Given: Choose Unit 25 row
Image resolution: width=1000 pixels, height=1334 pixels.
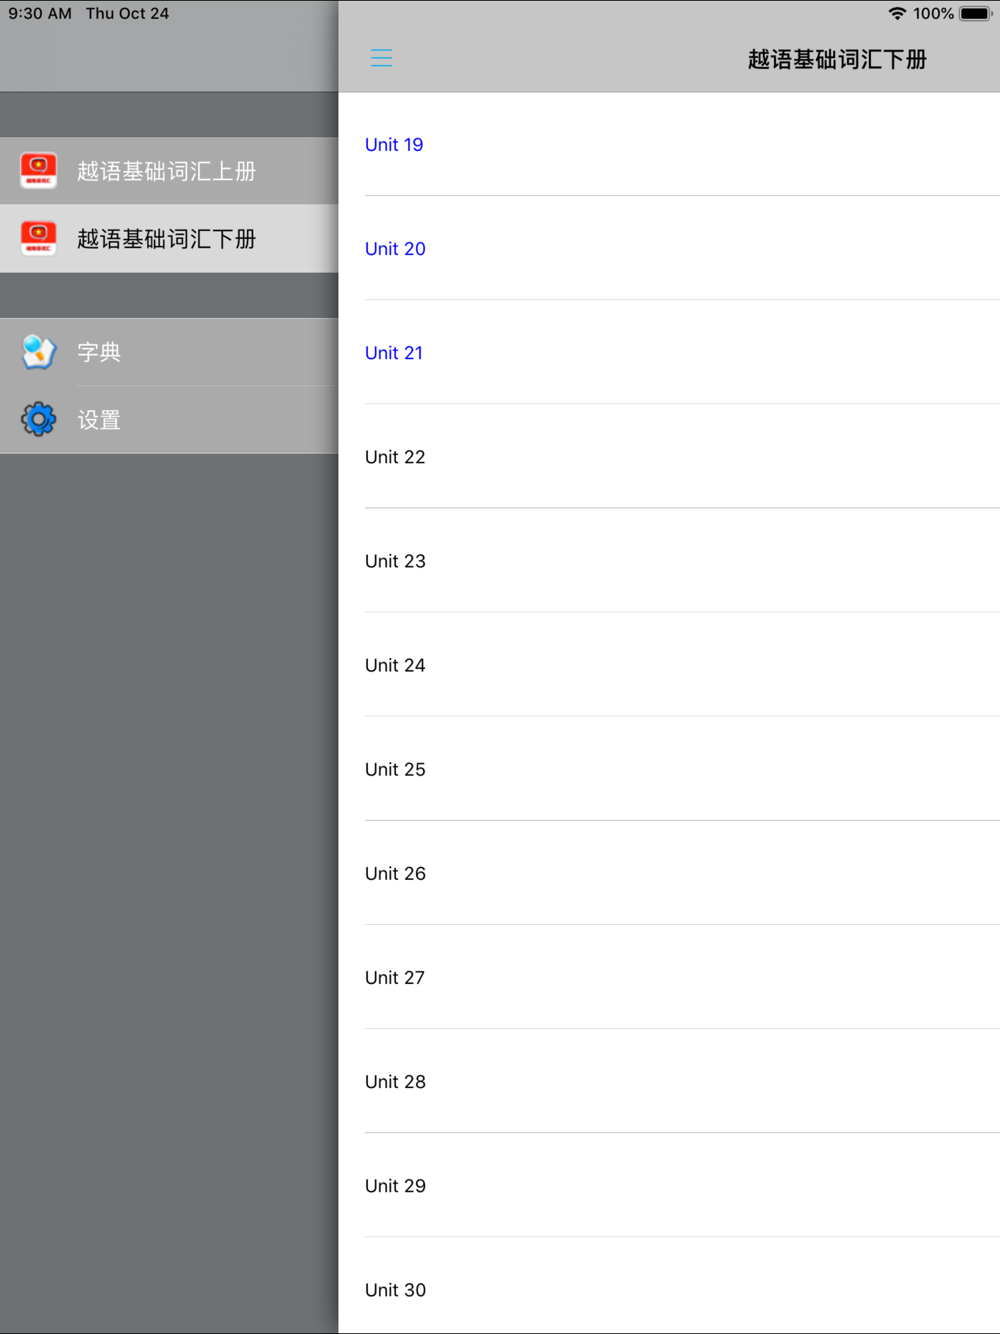Looking at the screenshot, I should click(x=669, y=768).
